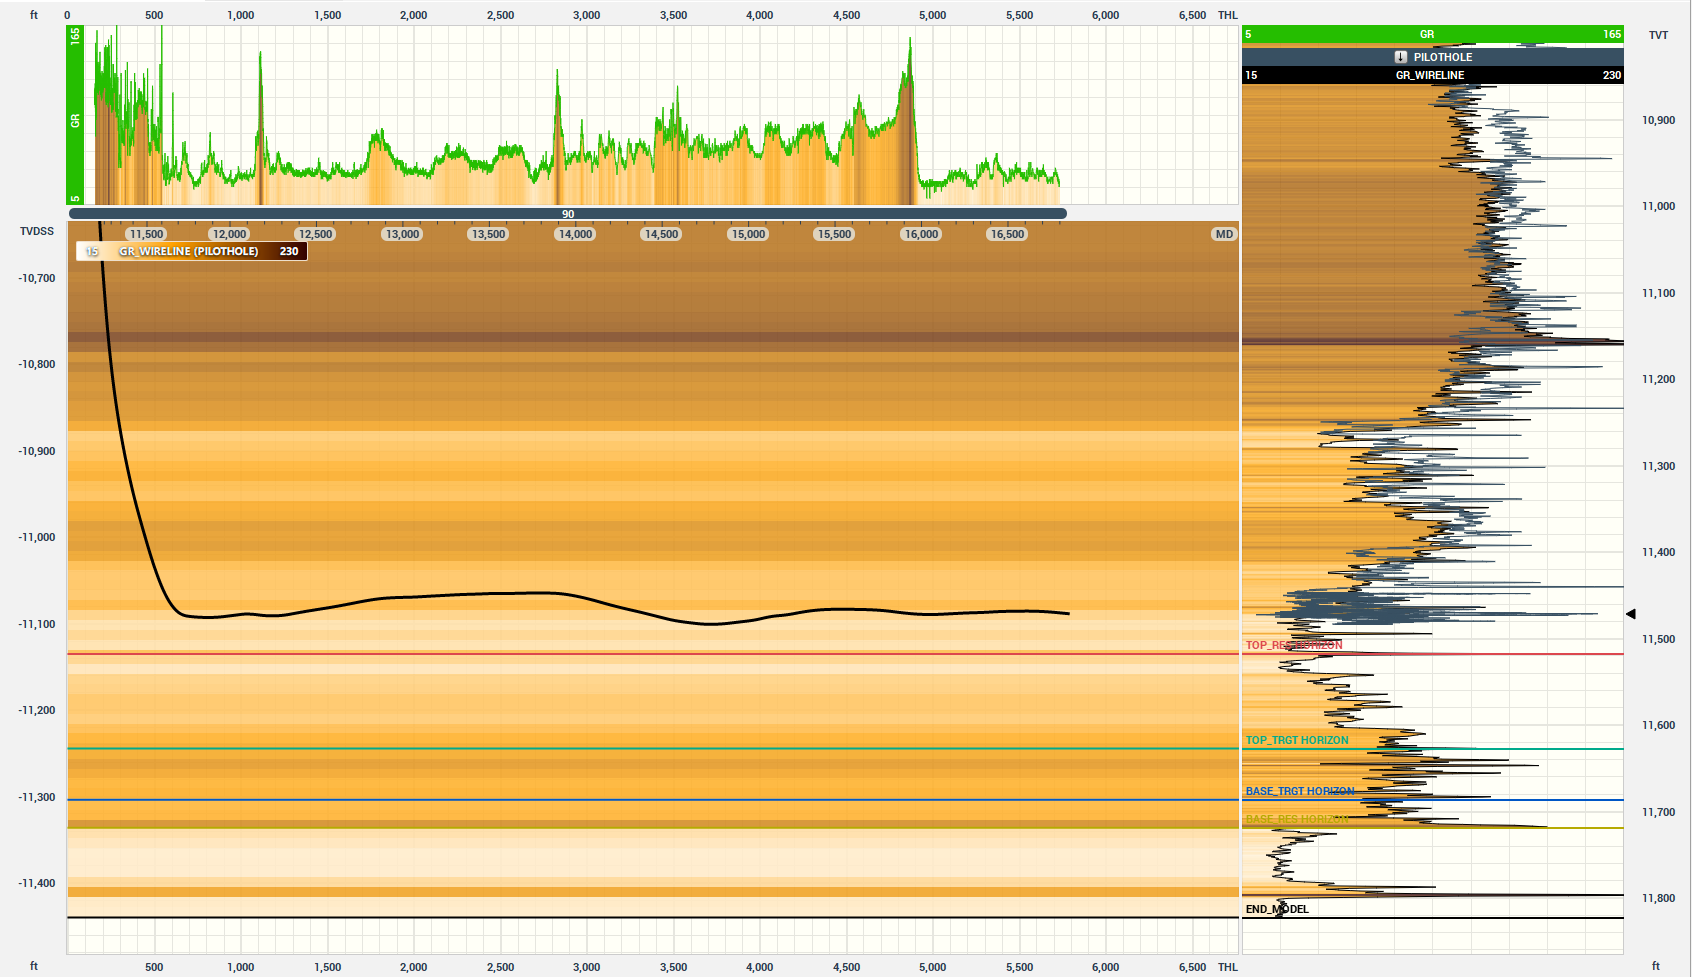Click the TVDSS axis label
Image resolution: width=1692 pixels, height=977 pixels.
pyautogui.click(x=37, y=231)
